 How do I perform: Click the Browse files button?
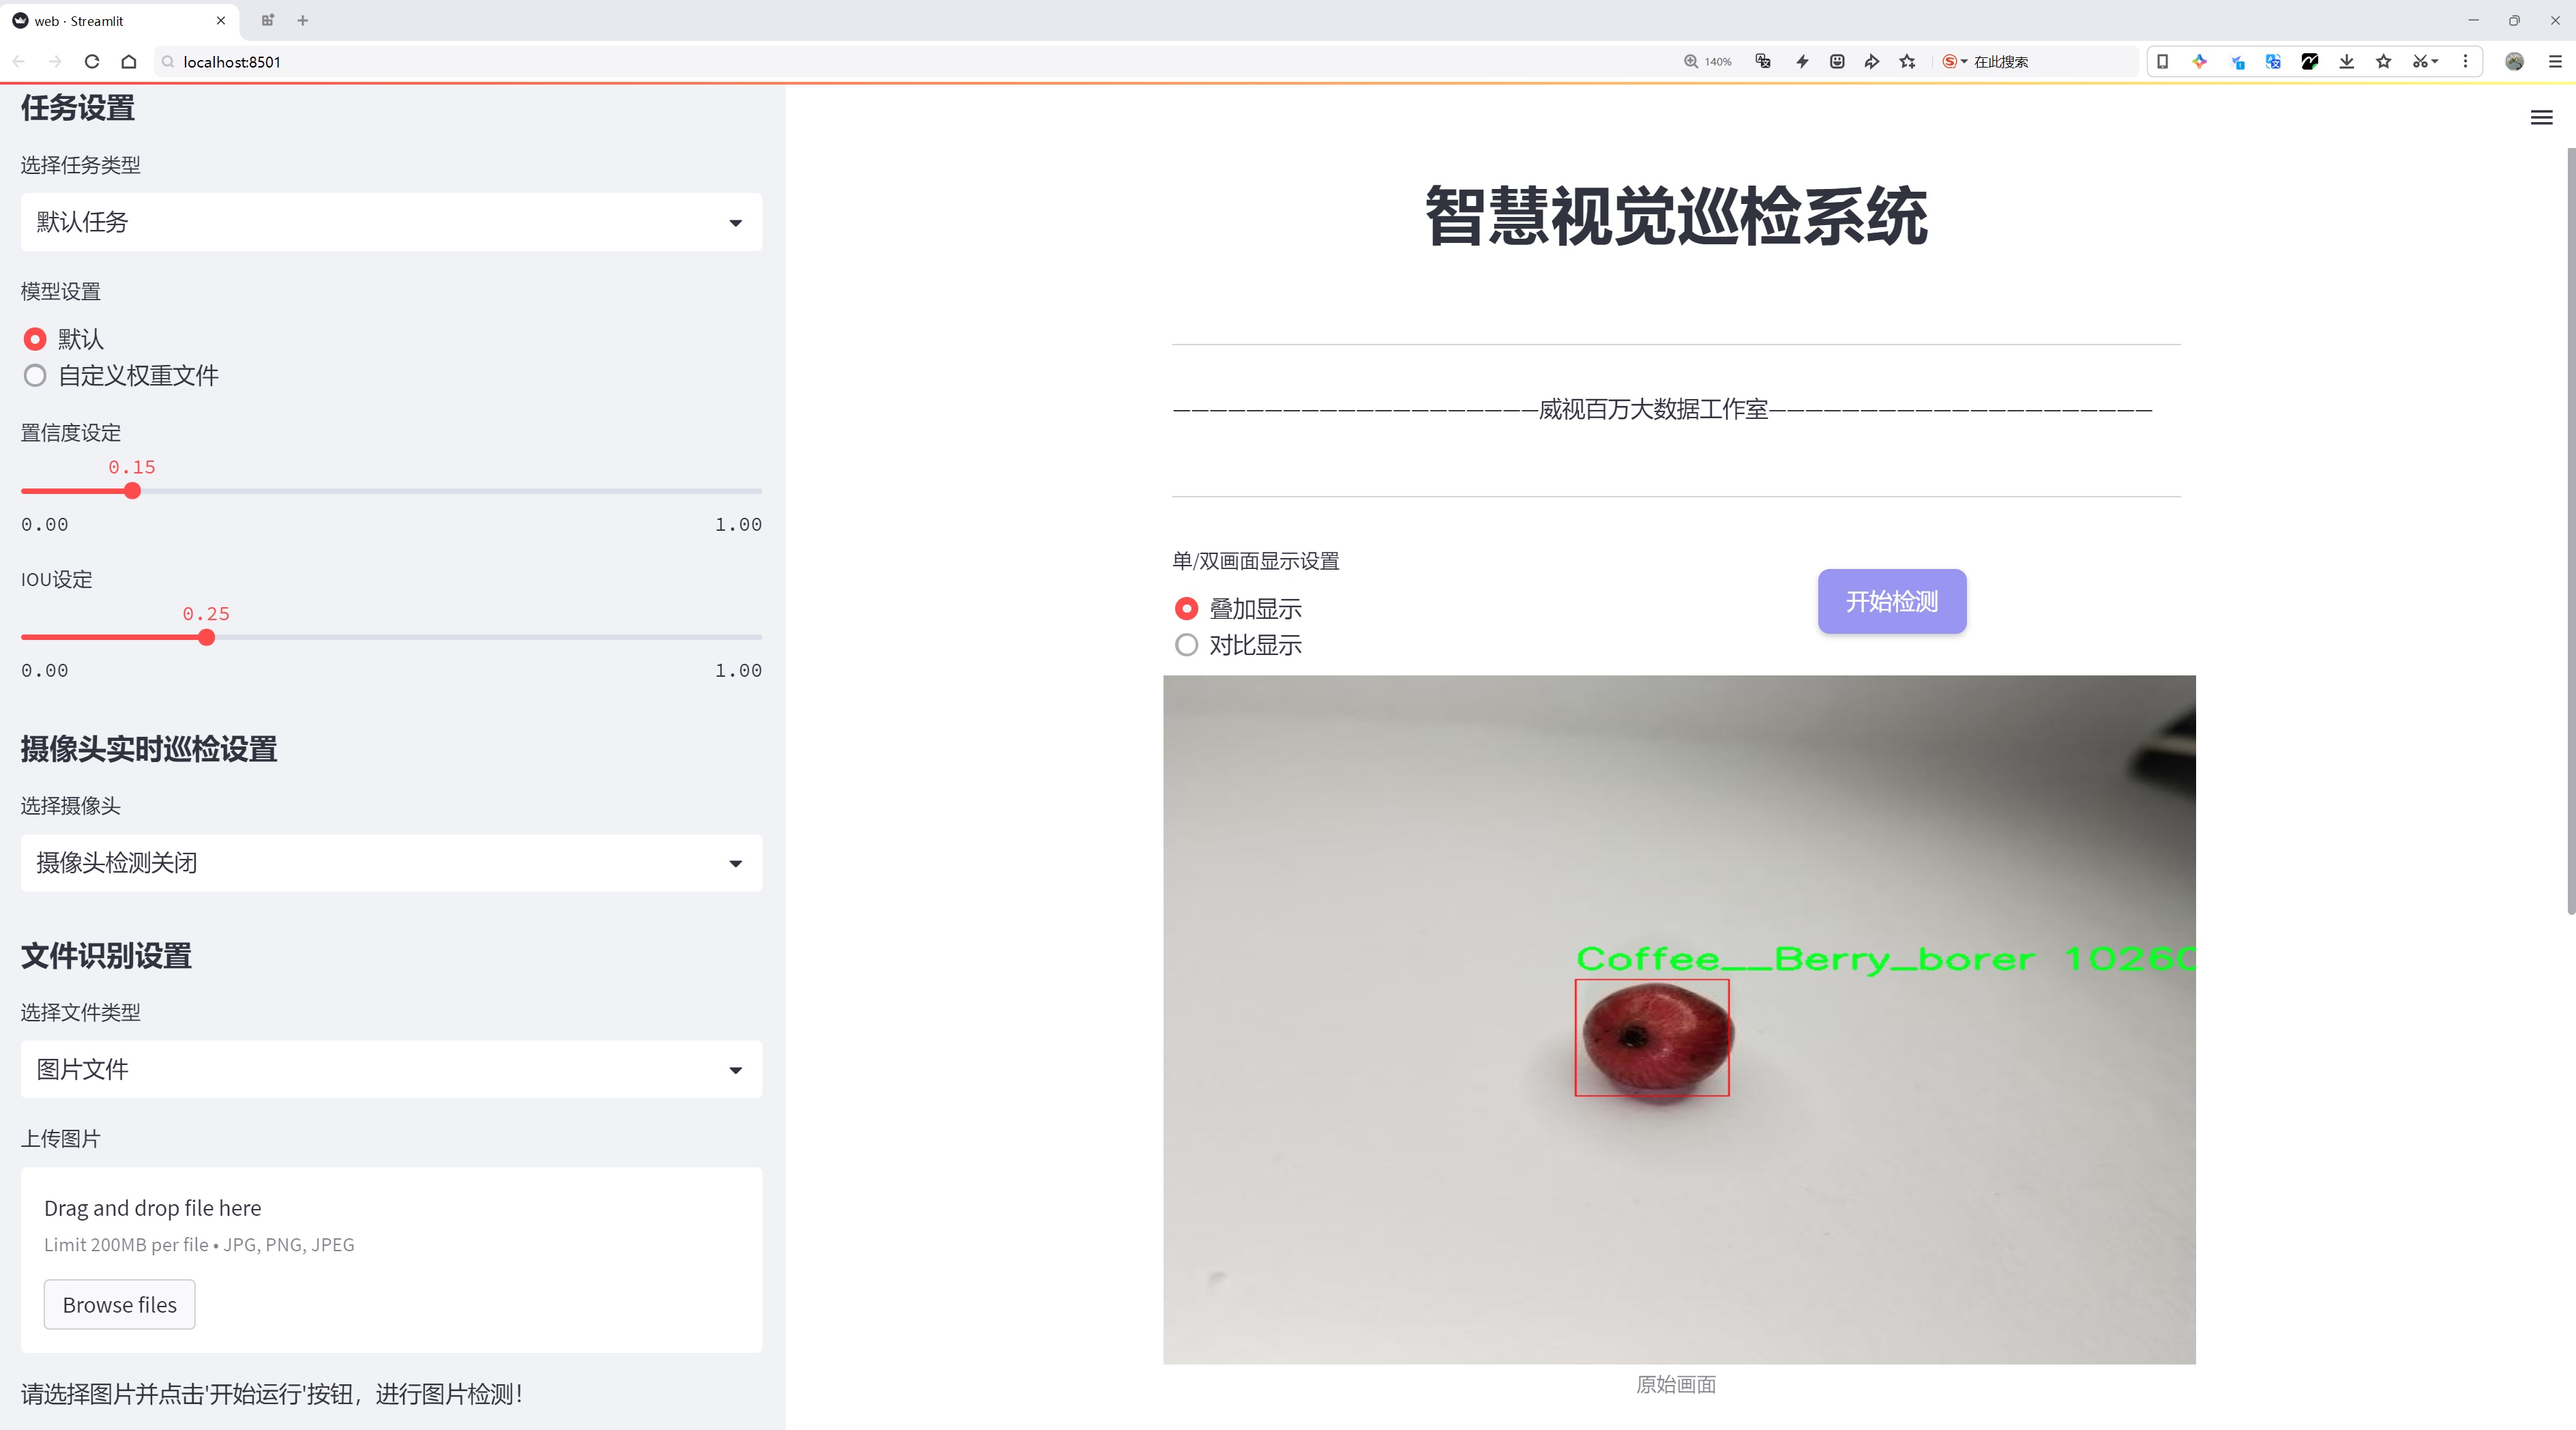click(119, 1305)
